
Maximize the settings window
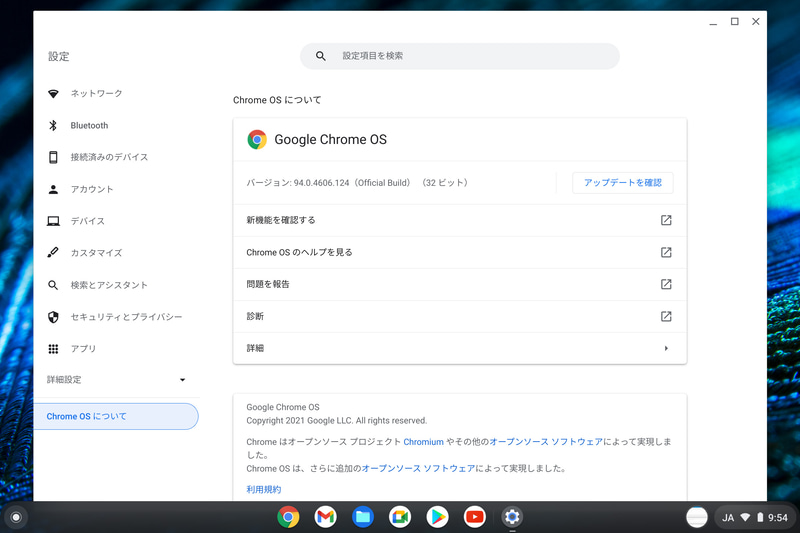(735, 21)
